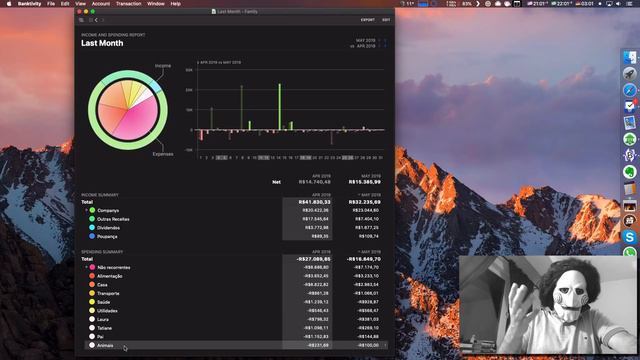Step the APR 2019 comparison period selector
The image size is (640, 360).
[382, 46]
